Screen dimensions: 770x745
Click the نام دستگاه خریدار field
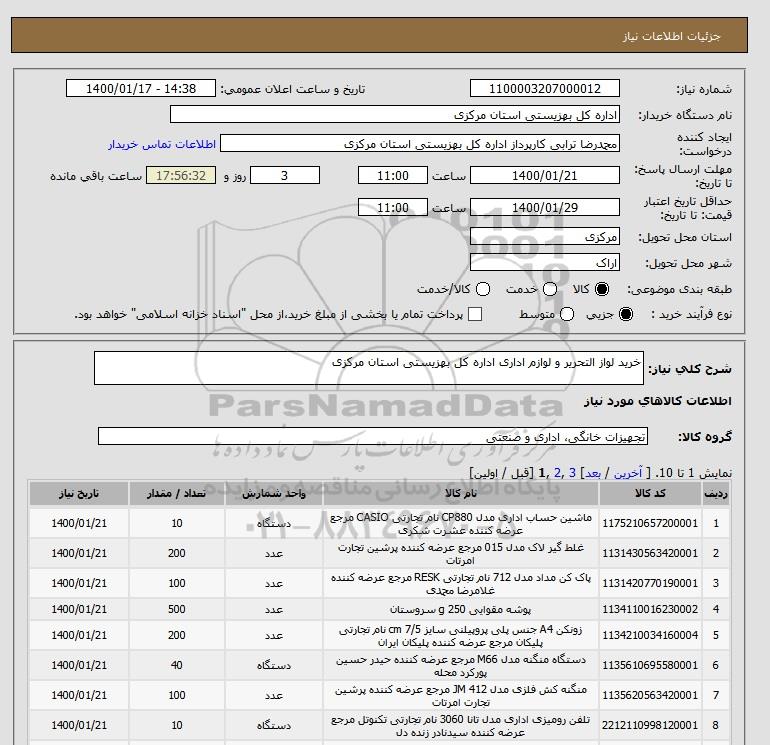click(x=394, y=114)
